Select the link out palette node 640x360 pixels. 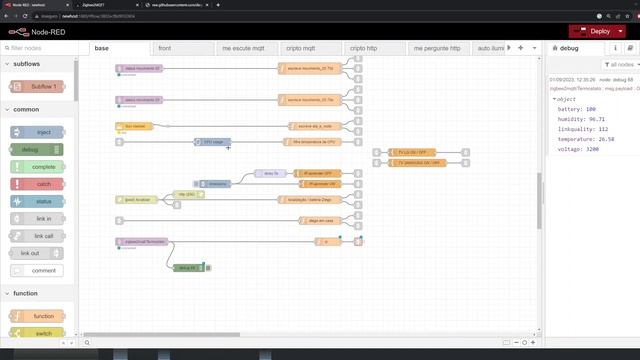click(x=37, y=253)
